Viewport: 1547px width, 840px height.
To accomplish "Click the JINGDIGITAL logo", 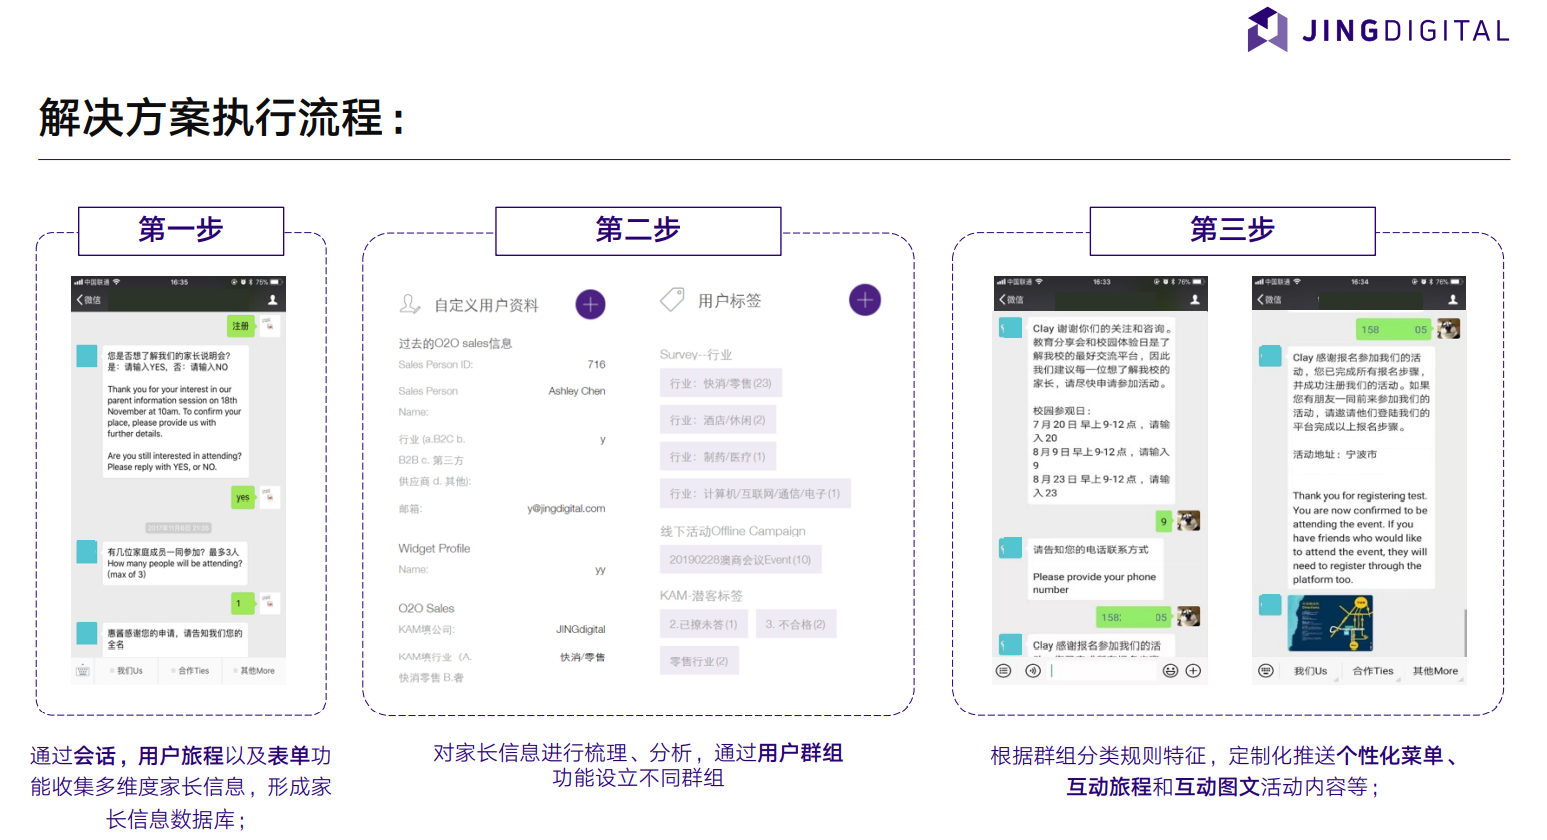I will [1378, 29].
